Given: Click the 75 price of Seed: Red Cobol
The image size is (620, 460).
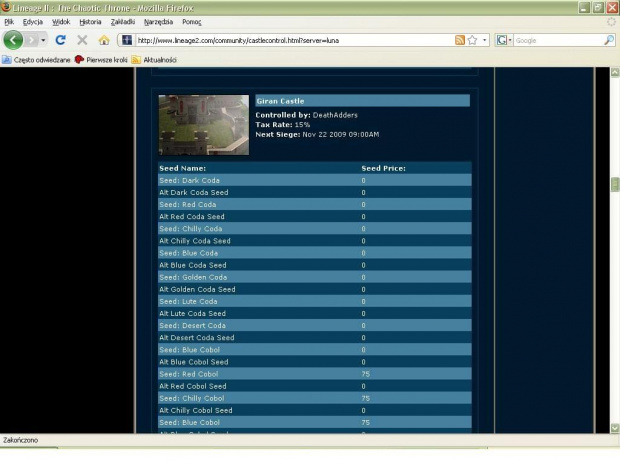Looking at the screenshot, I should click(365, 374).
